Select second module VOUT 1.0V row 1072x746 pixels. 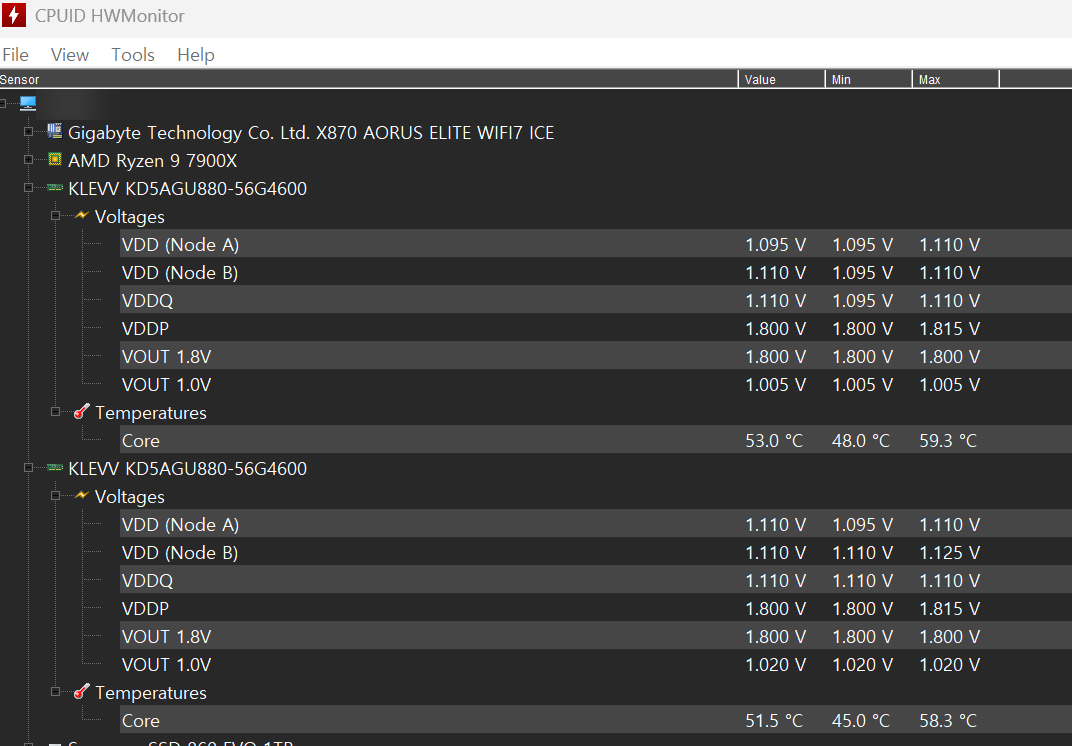click(x=595, y=665)
